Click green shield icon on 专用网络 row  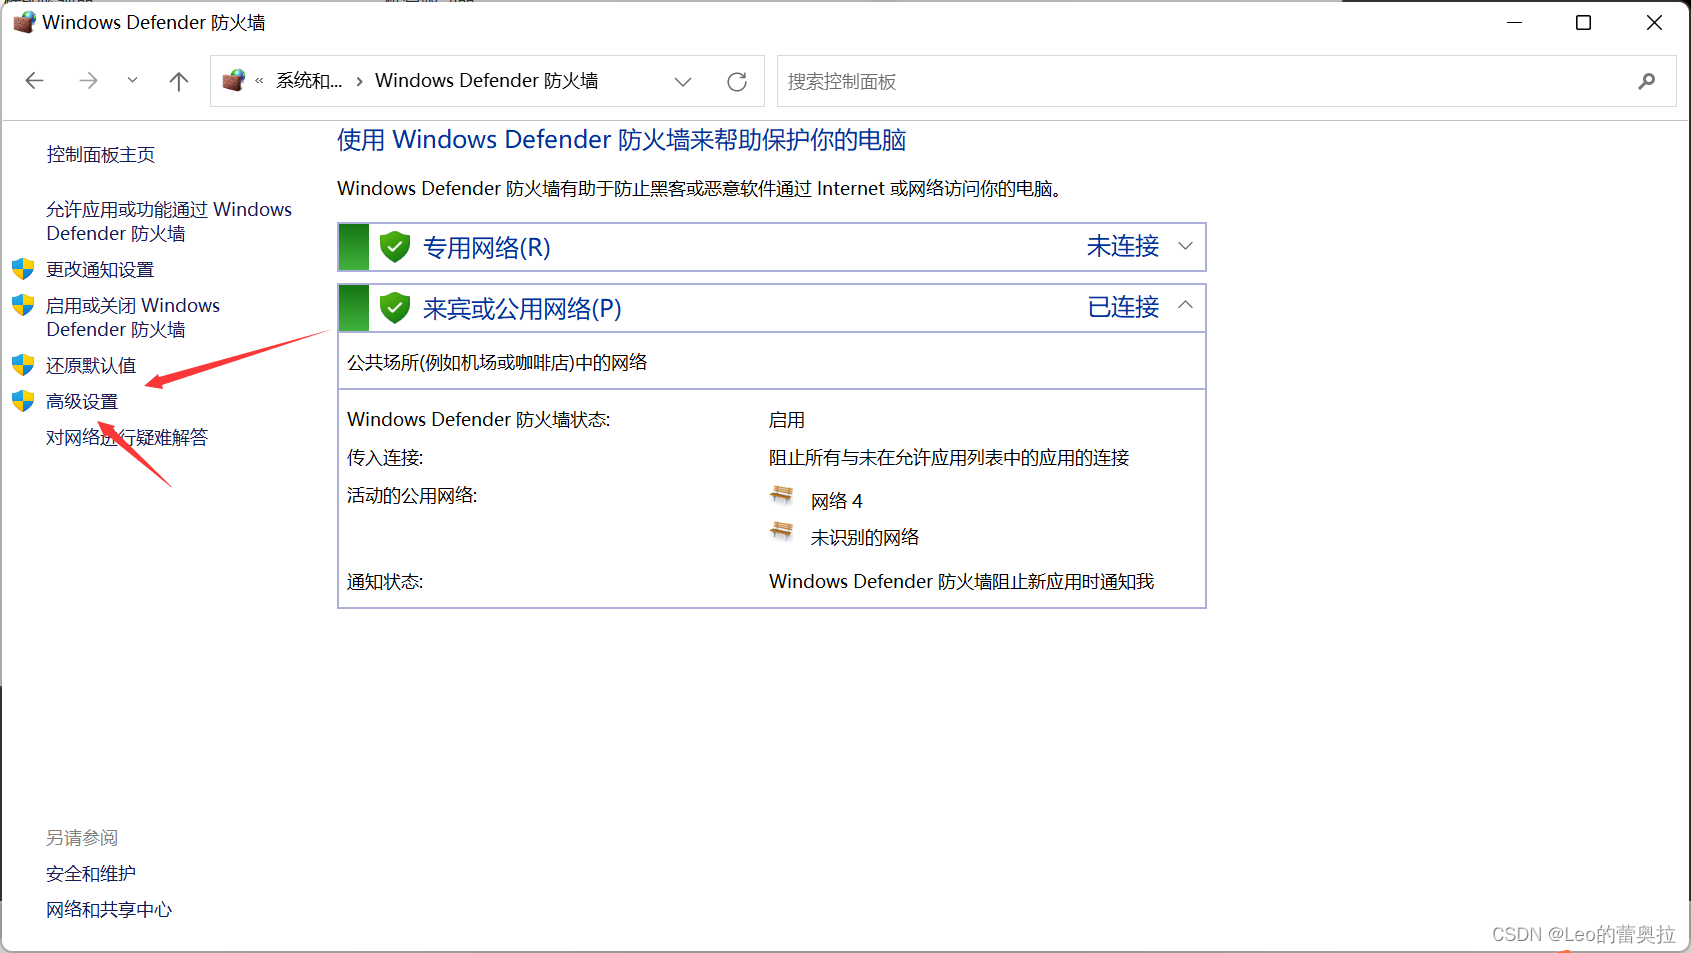[x=395, y=247]
